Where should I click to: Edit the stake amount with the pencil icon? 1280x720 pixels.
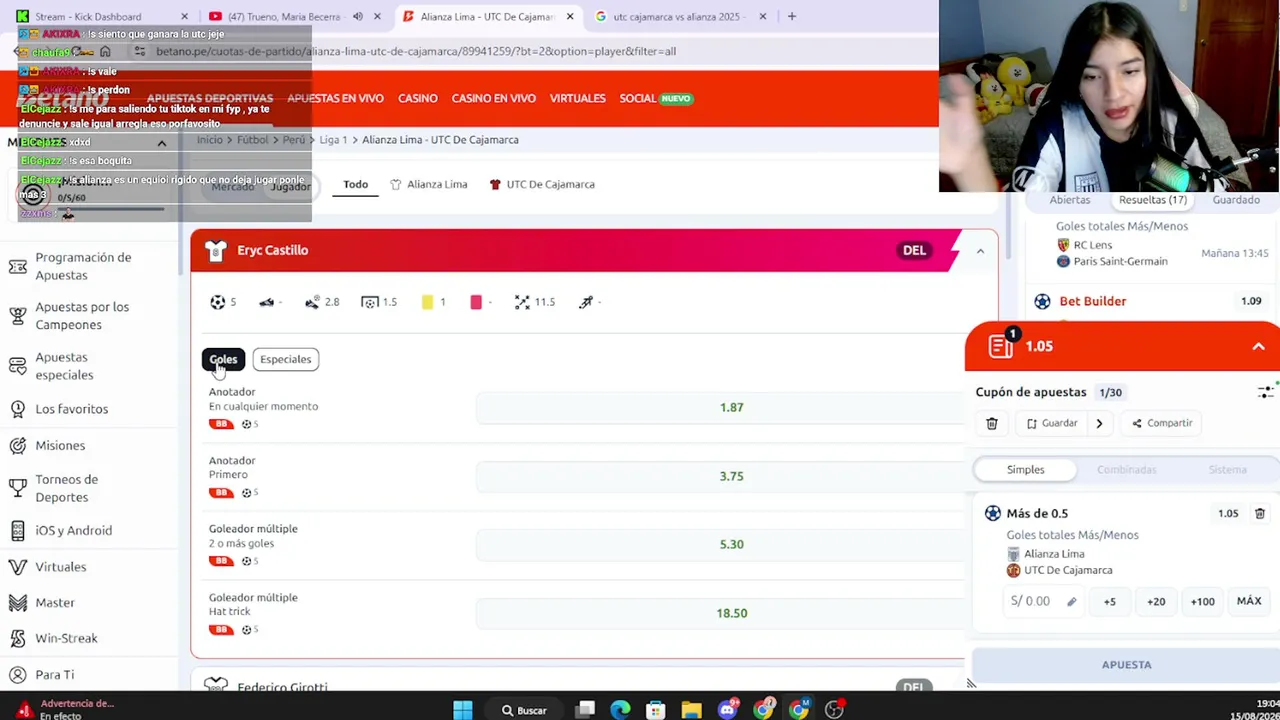(1071, 602)
